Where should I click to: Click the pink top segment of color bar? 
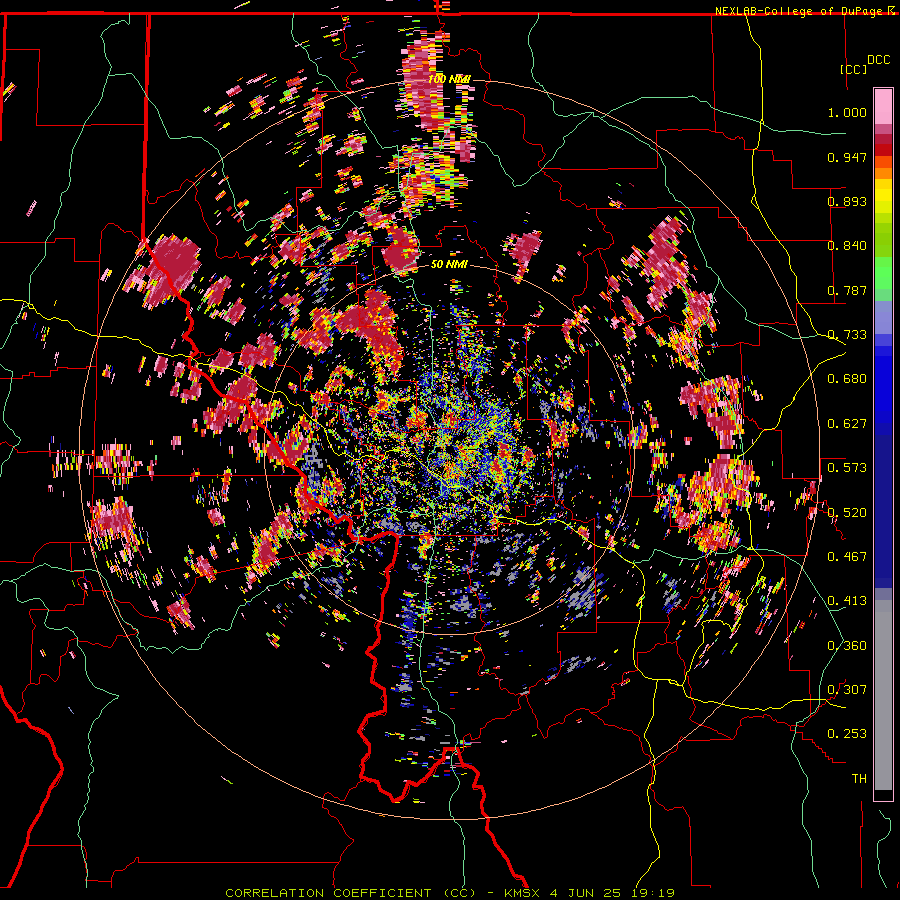883,107
